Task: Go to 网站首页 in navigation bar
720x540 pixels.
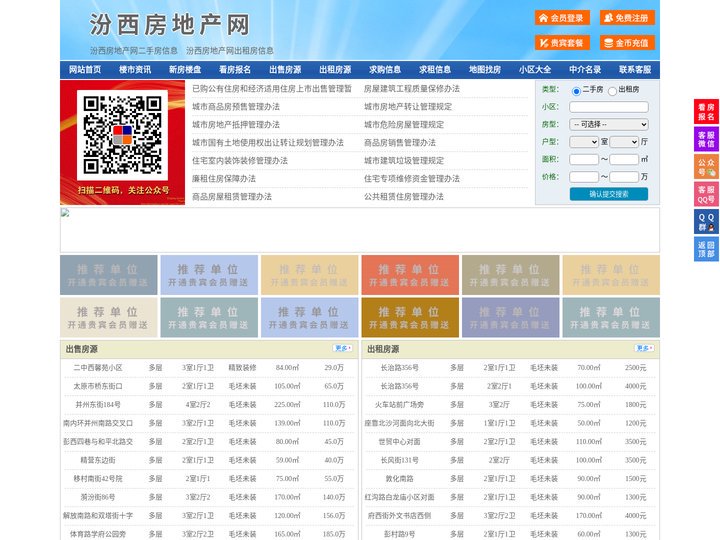Action: 85,70
